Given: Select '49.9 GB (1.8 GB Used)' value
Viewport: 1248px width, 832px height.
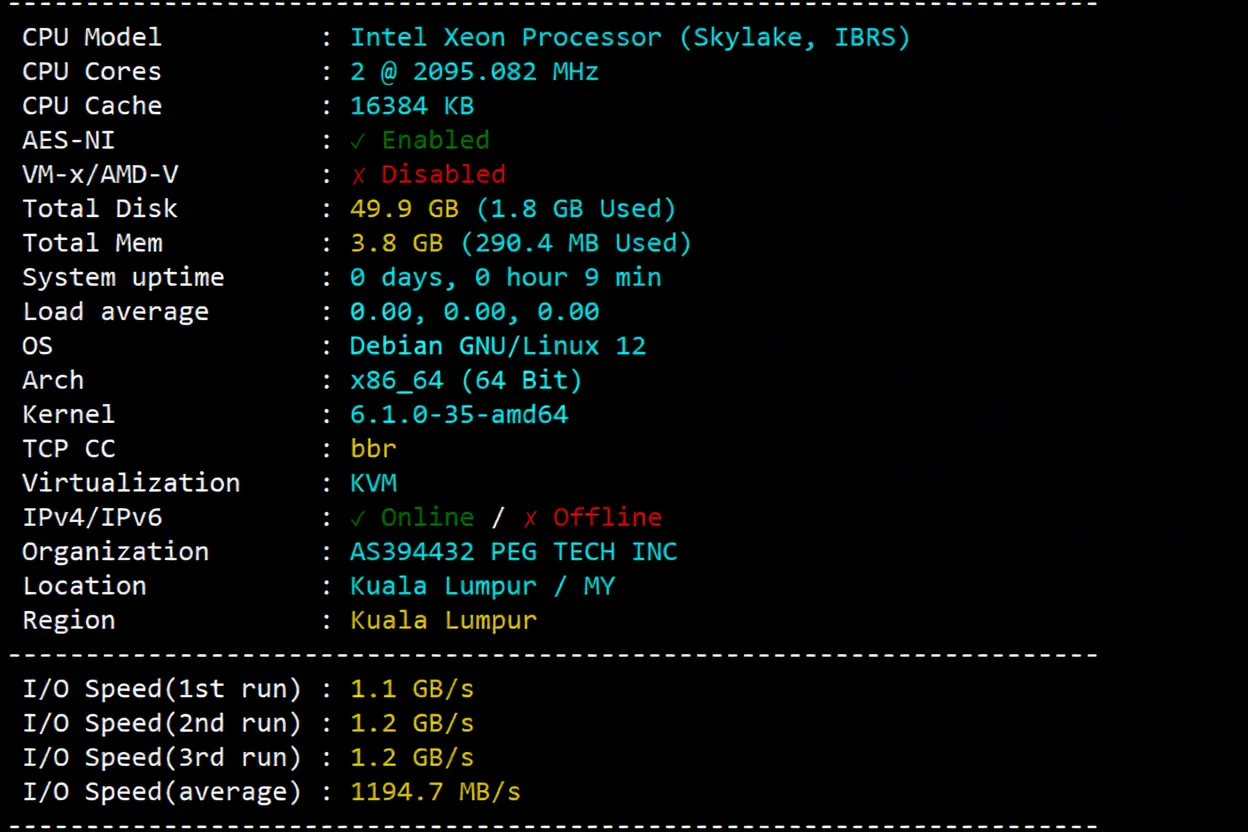Looking at the screenshot, I should pyautogui.click(x=513, y=210).
